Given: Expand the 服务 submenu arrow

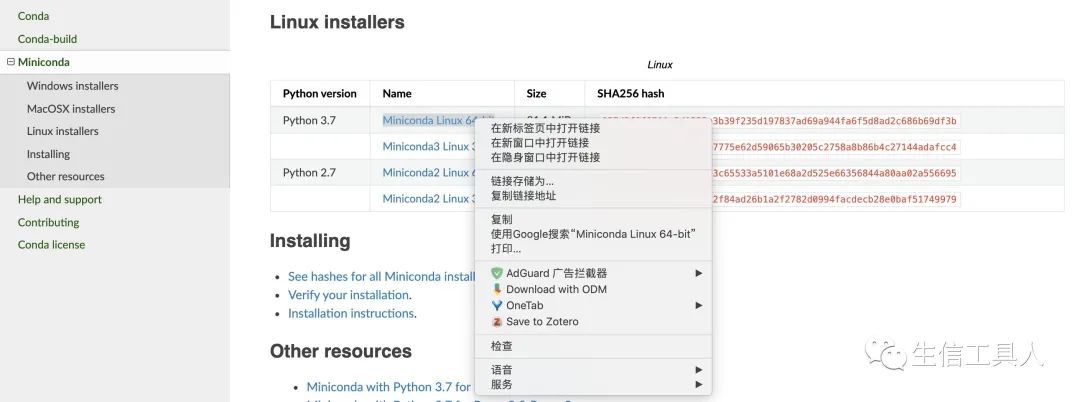Looking at the screenshot, I should tap(698, 385).
